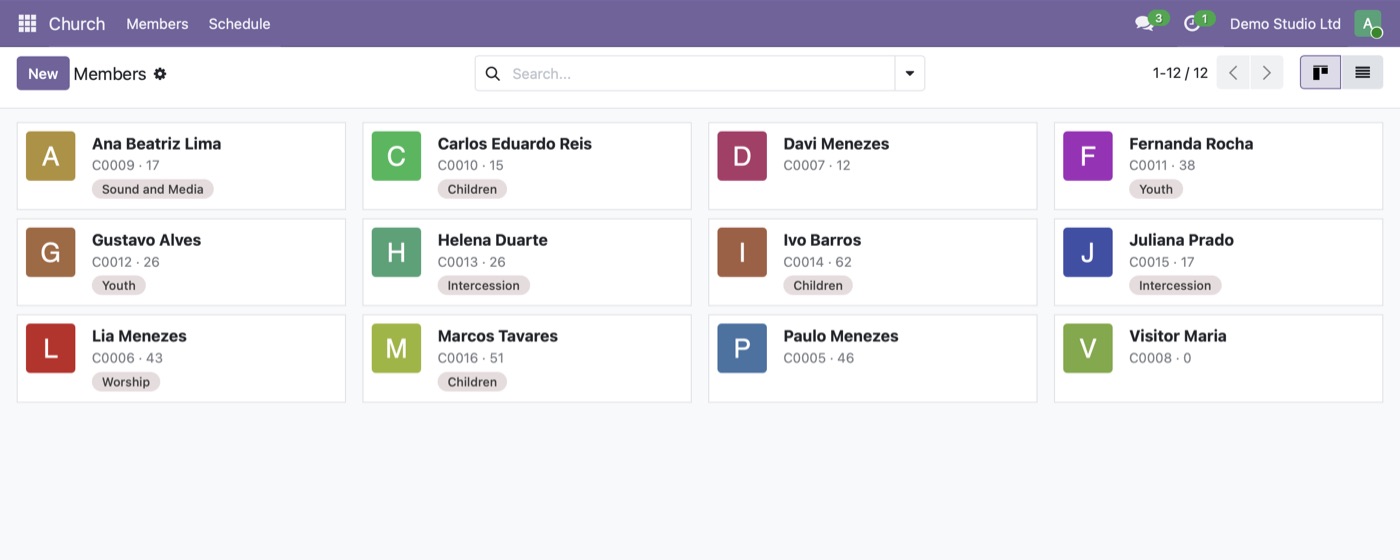Click Juliana Prado's Intercession tag
Image resolution: width=1400 pixels, height=560 pixels.
[1175, 285]
